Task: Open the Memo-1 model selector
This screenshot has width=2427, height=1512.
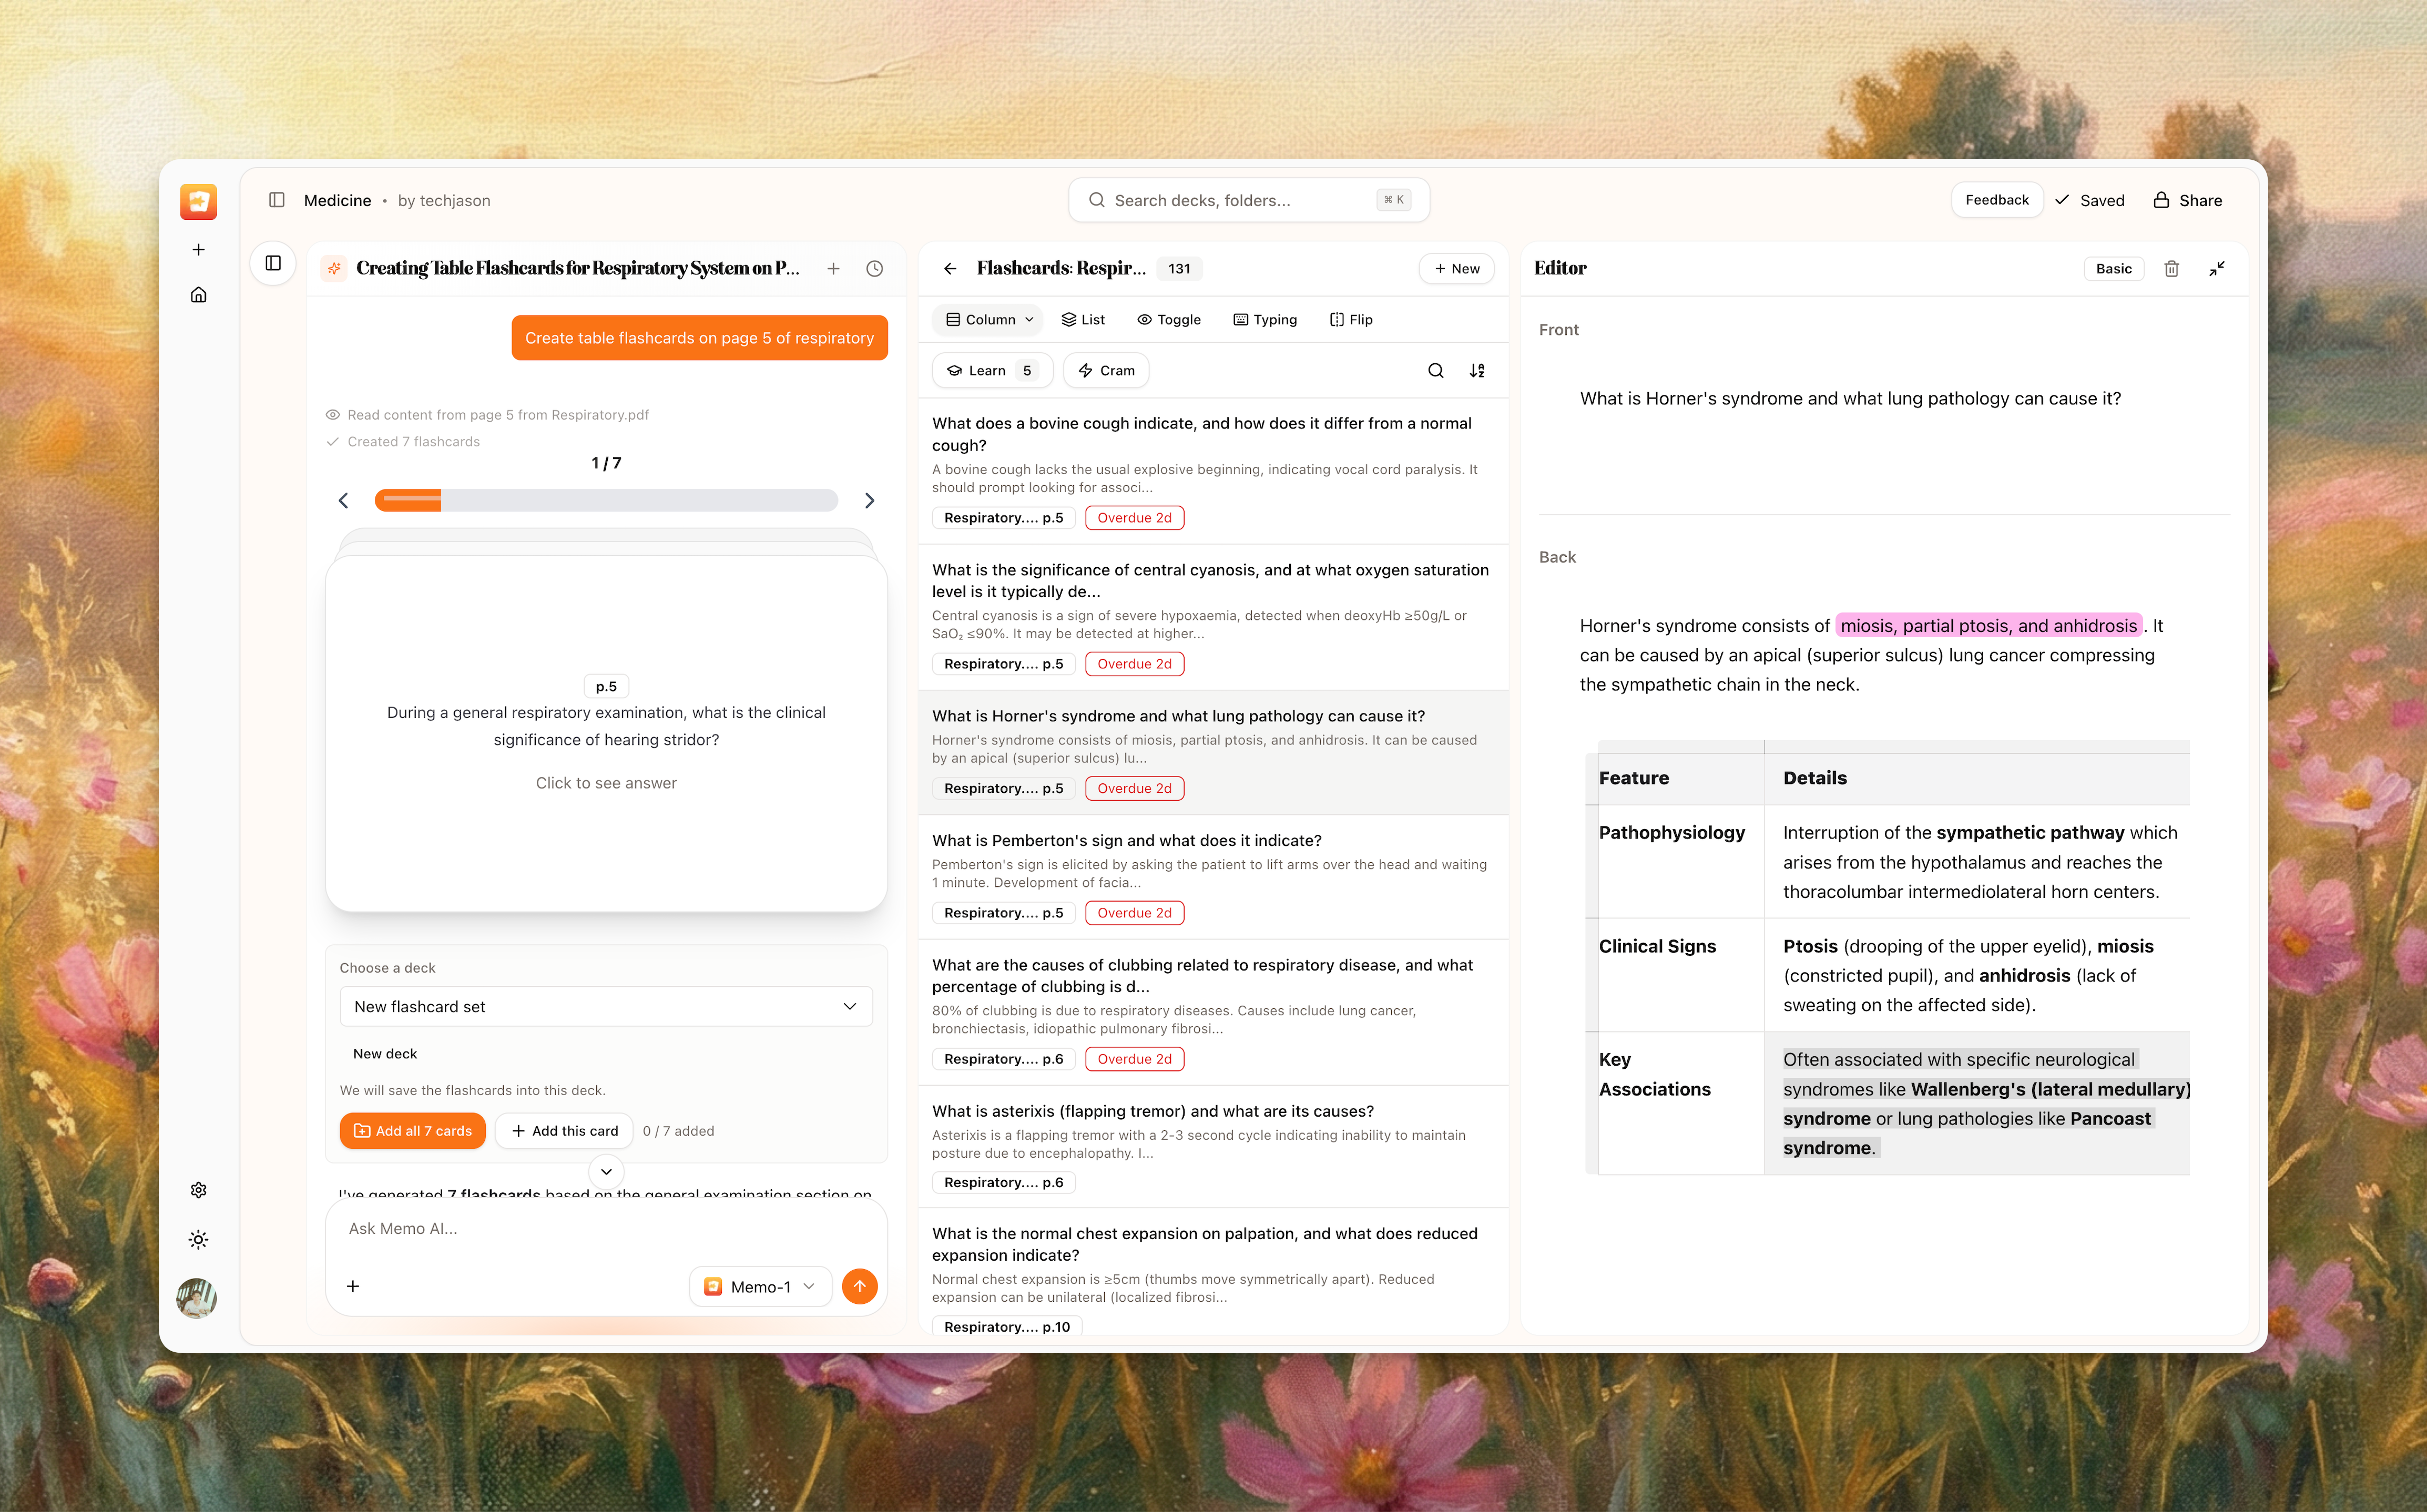Action: [760, 1287]
